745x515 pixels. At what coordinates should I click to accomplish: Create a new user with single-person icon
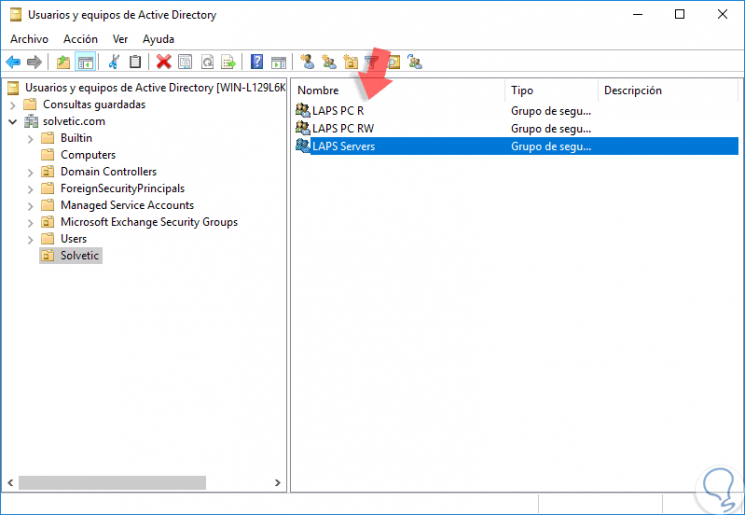point(308,62)
